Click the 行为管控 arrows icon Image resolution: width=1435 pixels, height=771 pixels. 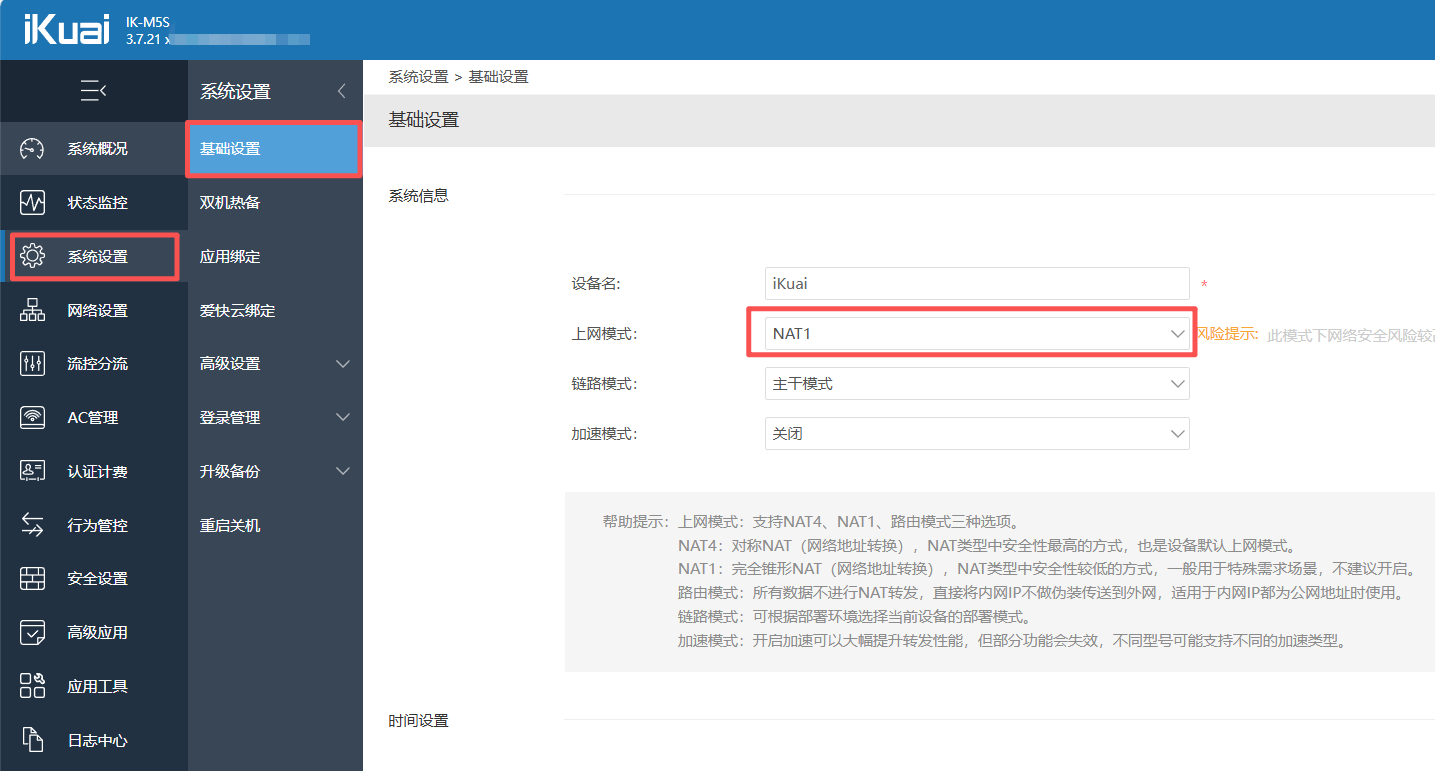coord(33,525)
